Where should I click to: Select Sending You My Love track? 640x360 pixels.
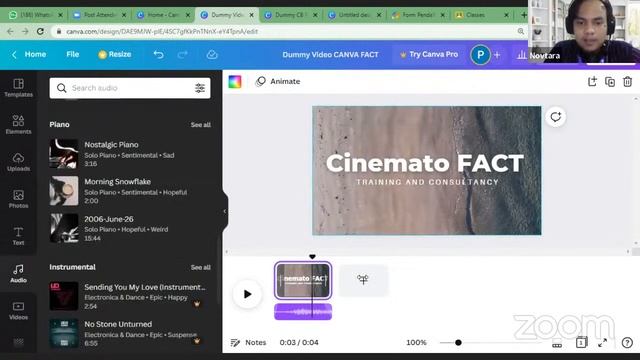(130, 296)
